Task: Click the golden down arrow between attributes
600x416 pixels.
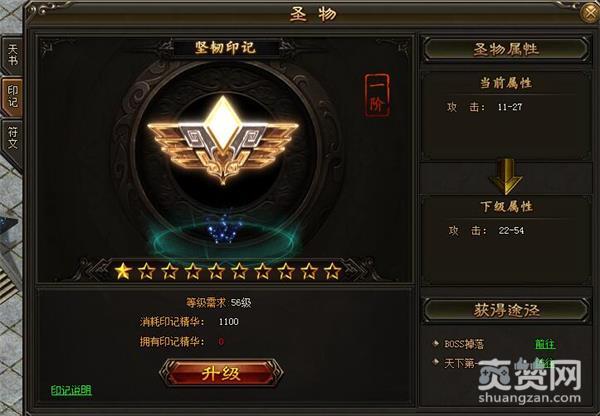Action: click(x=505, y=176)
